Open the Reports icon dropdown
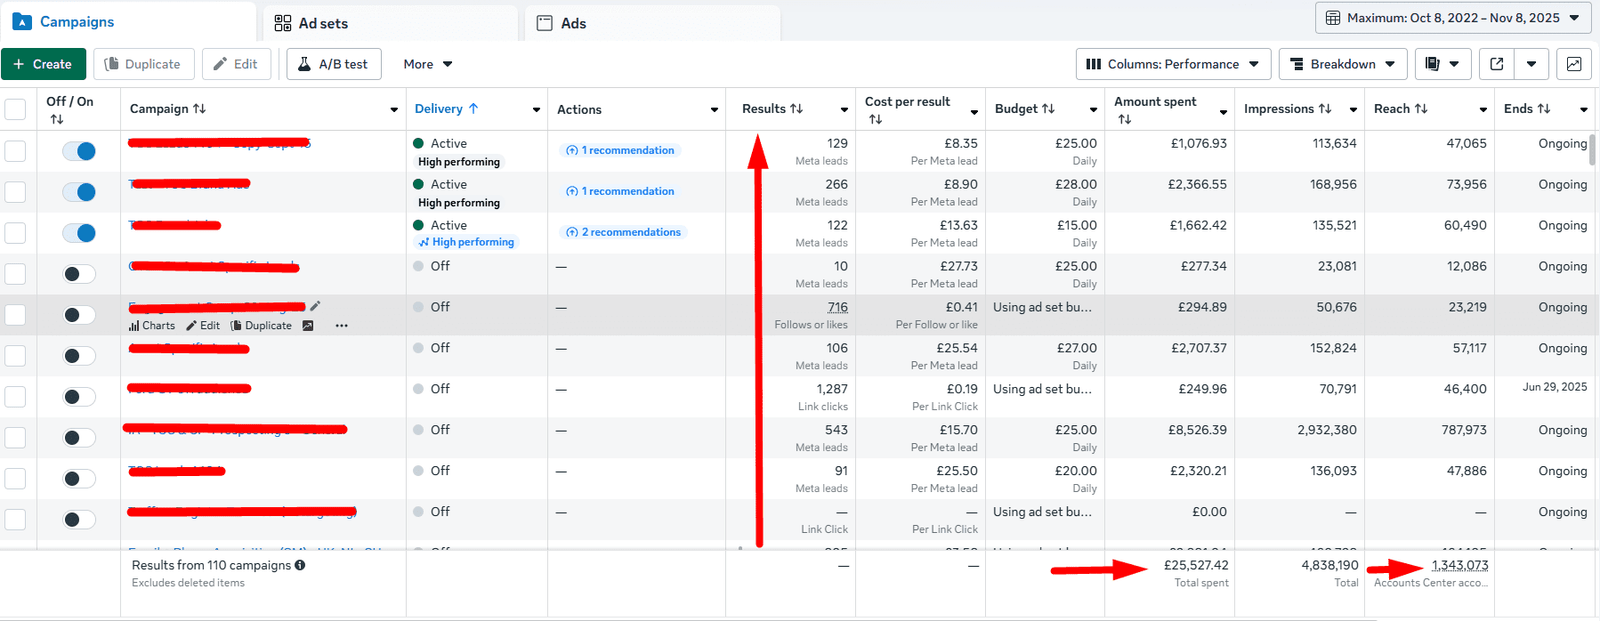 pyautogui.click(x=1441, y=64)
